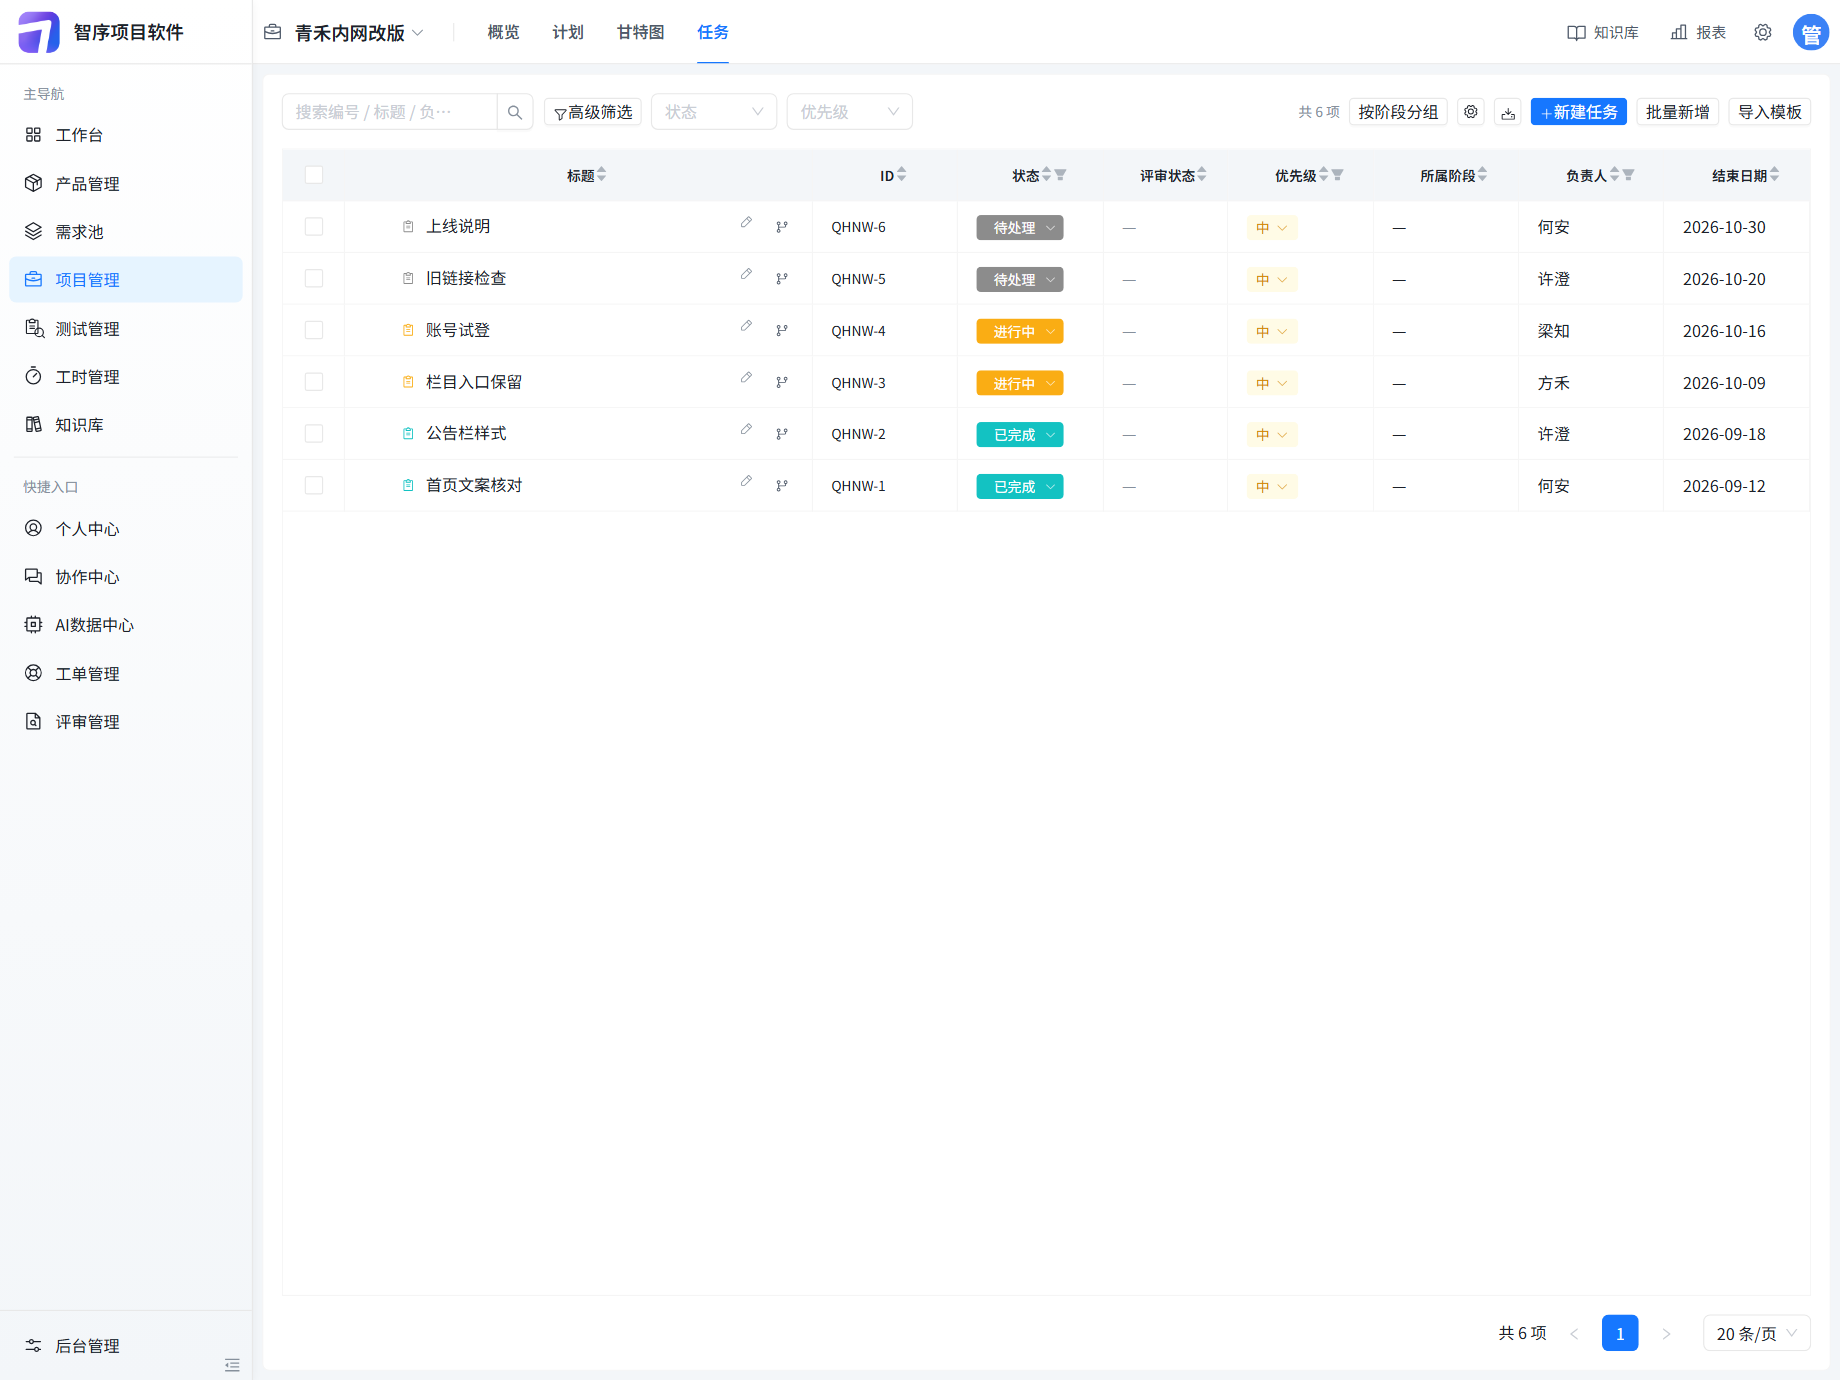The image size is (1840, 1380).
Task: Click the subtask branch icon on 旧链接检查 row
Action: pos(782,279)
